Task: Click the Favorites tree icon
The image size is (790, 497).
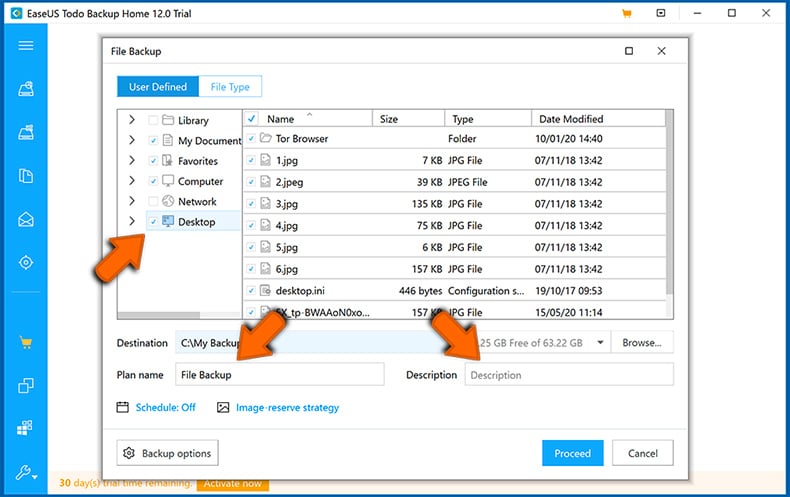Action: point(168,161)
